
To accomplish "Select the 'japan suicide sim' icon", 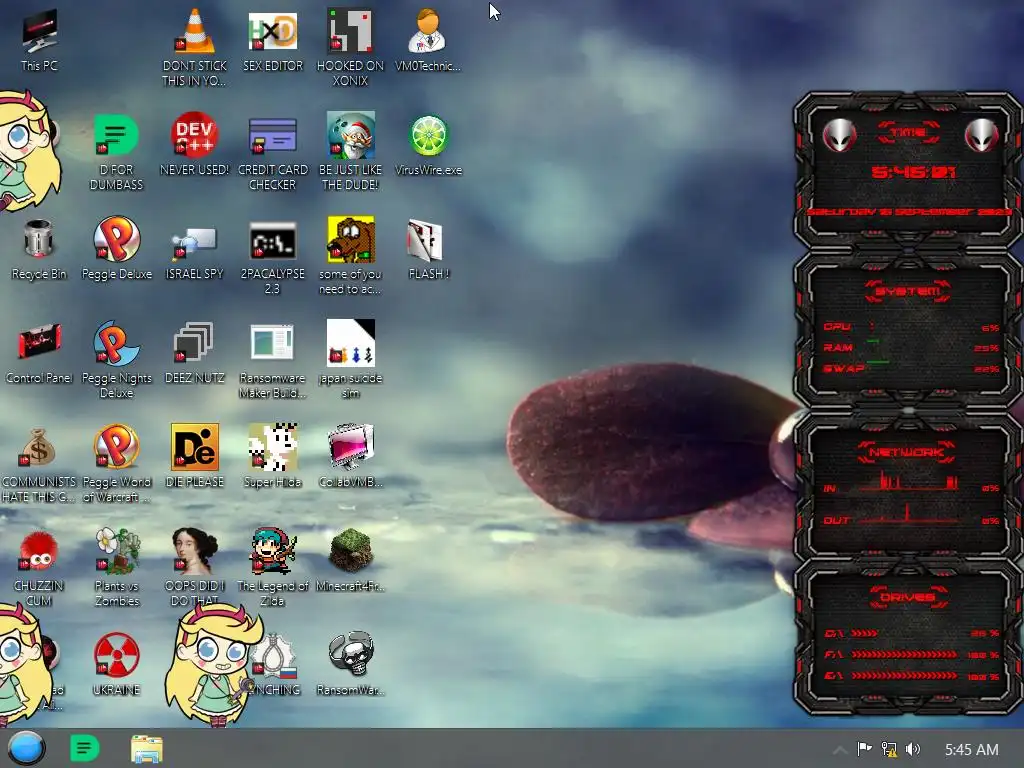I will (351, 359).
